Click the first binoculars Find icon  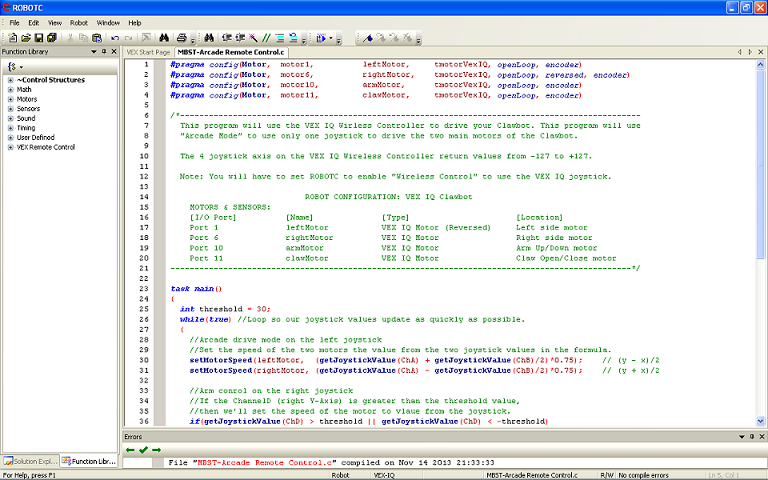click(x=164, y=38)
